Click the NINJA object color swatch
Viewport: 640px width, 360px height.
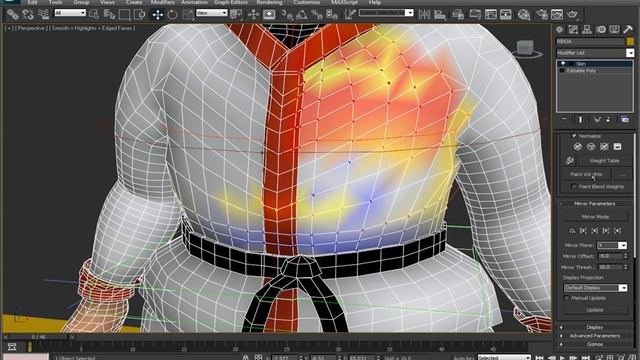tap(631, 41)
